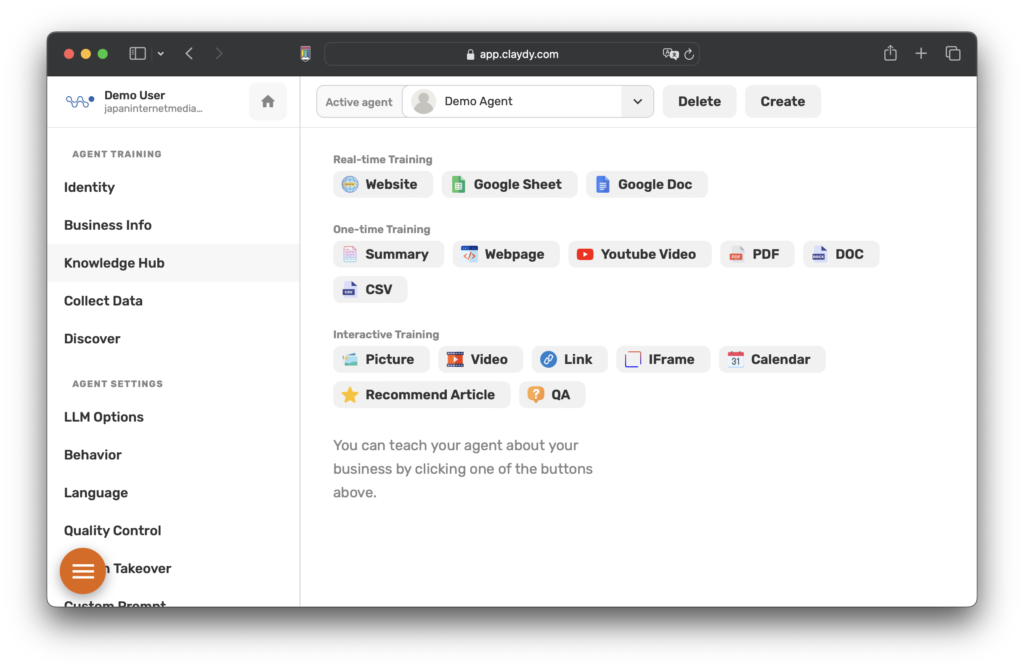Click the Create agent button
The image size is (1024, 669).
(x=782, y=101)
